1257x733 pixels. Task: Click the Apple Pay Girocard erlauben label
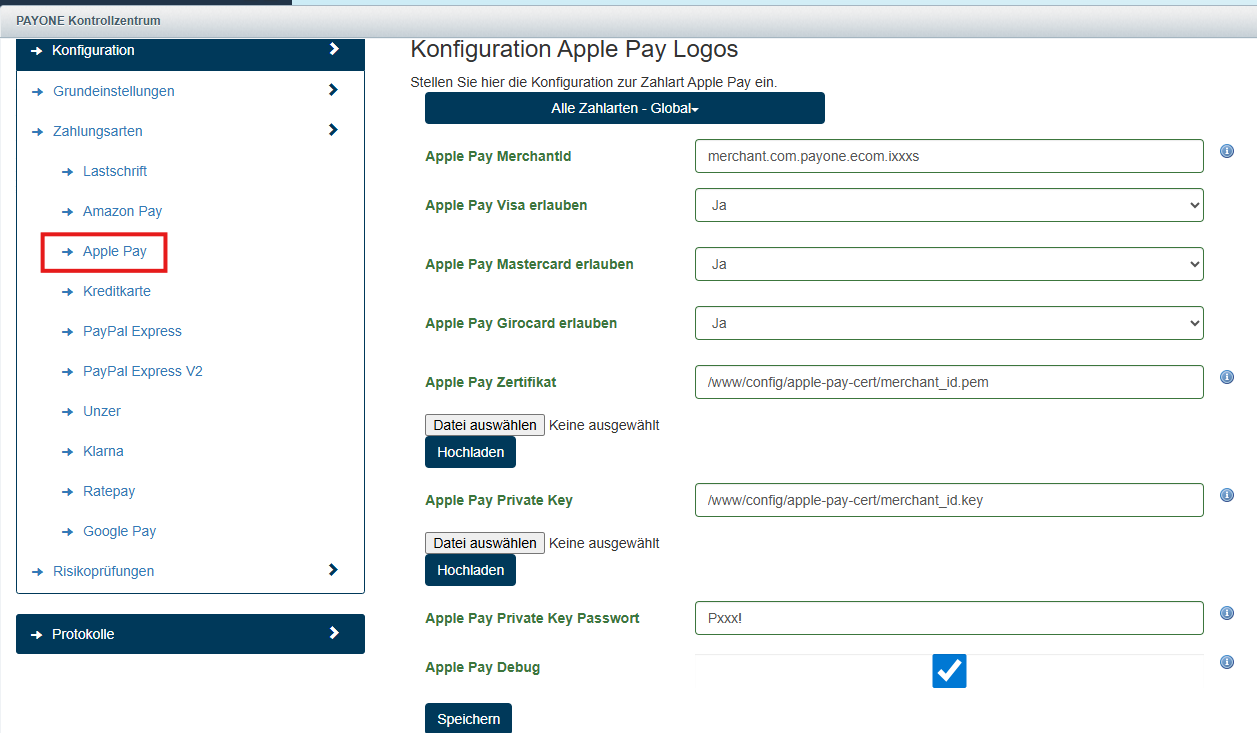tap(521, 323)
